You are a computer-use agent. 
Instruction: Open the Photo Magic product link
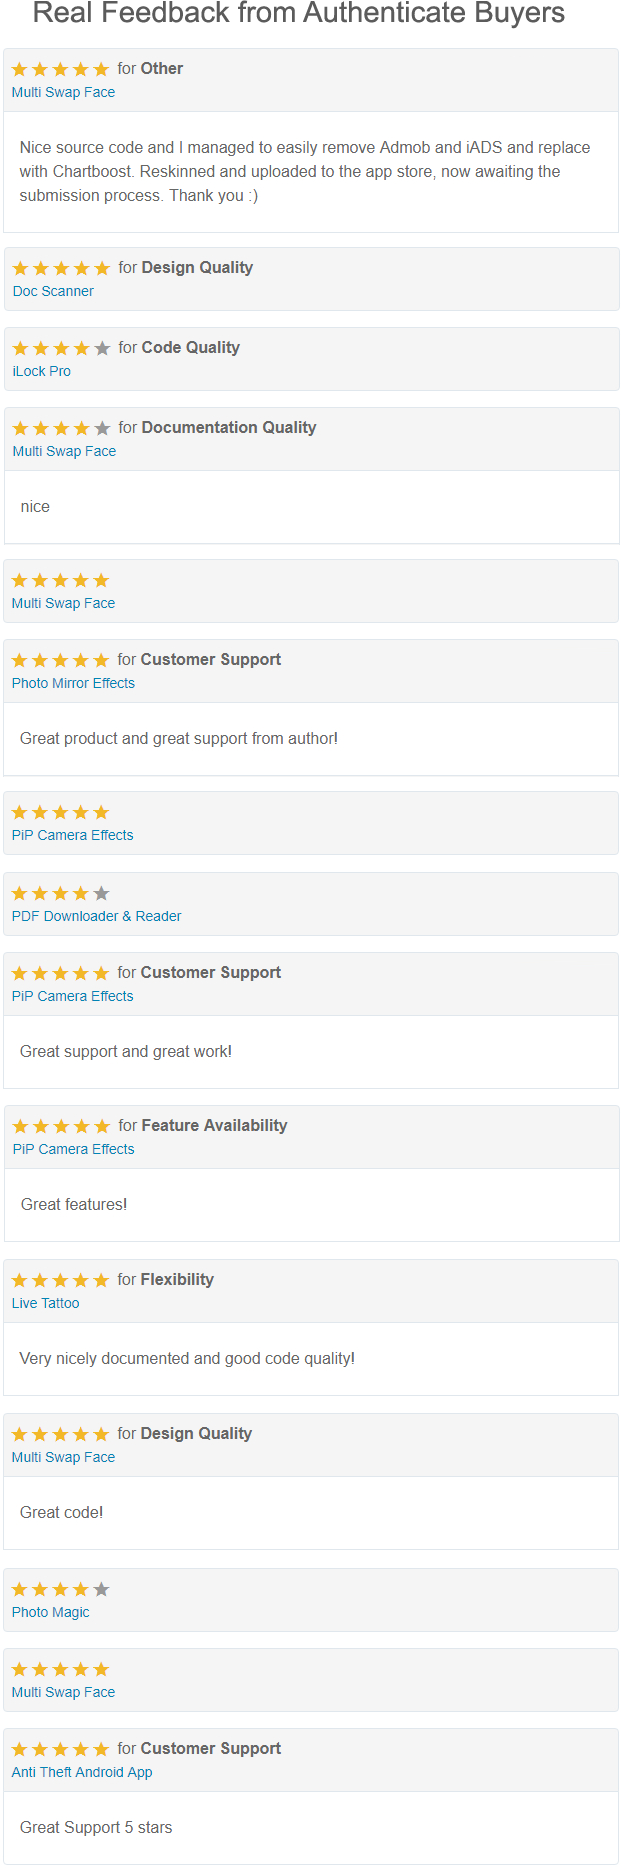coord(50,1612)
